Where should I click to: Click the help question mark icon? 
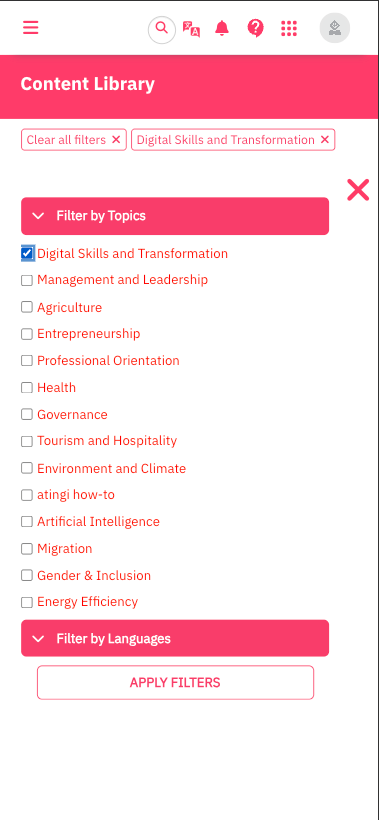(256, 28)
